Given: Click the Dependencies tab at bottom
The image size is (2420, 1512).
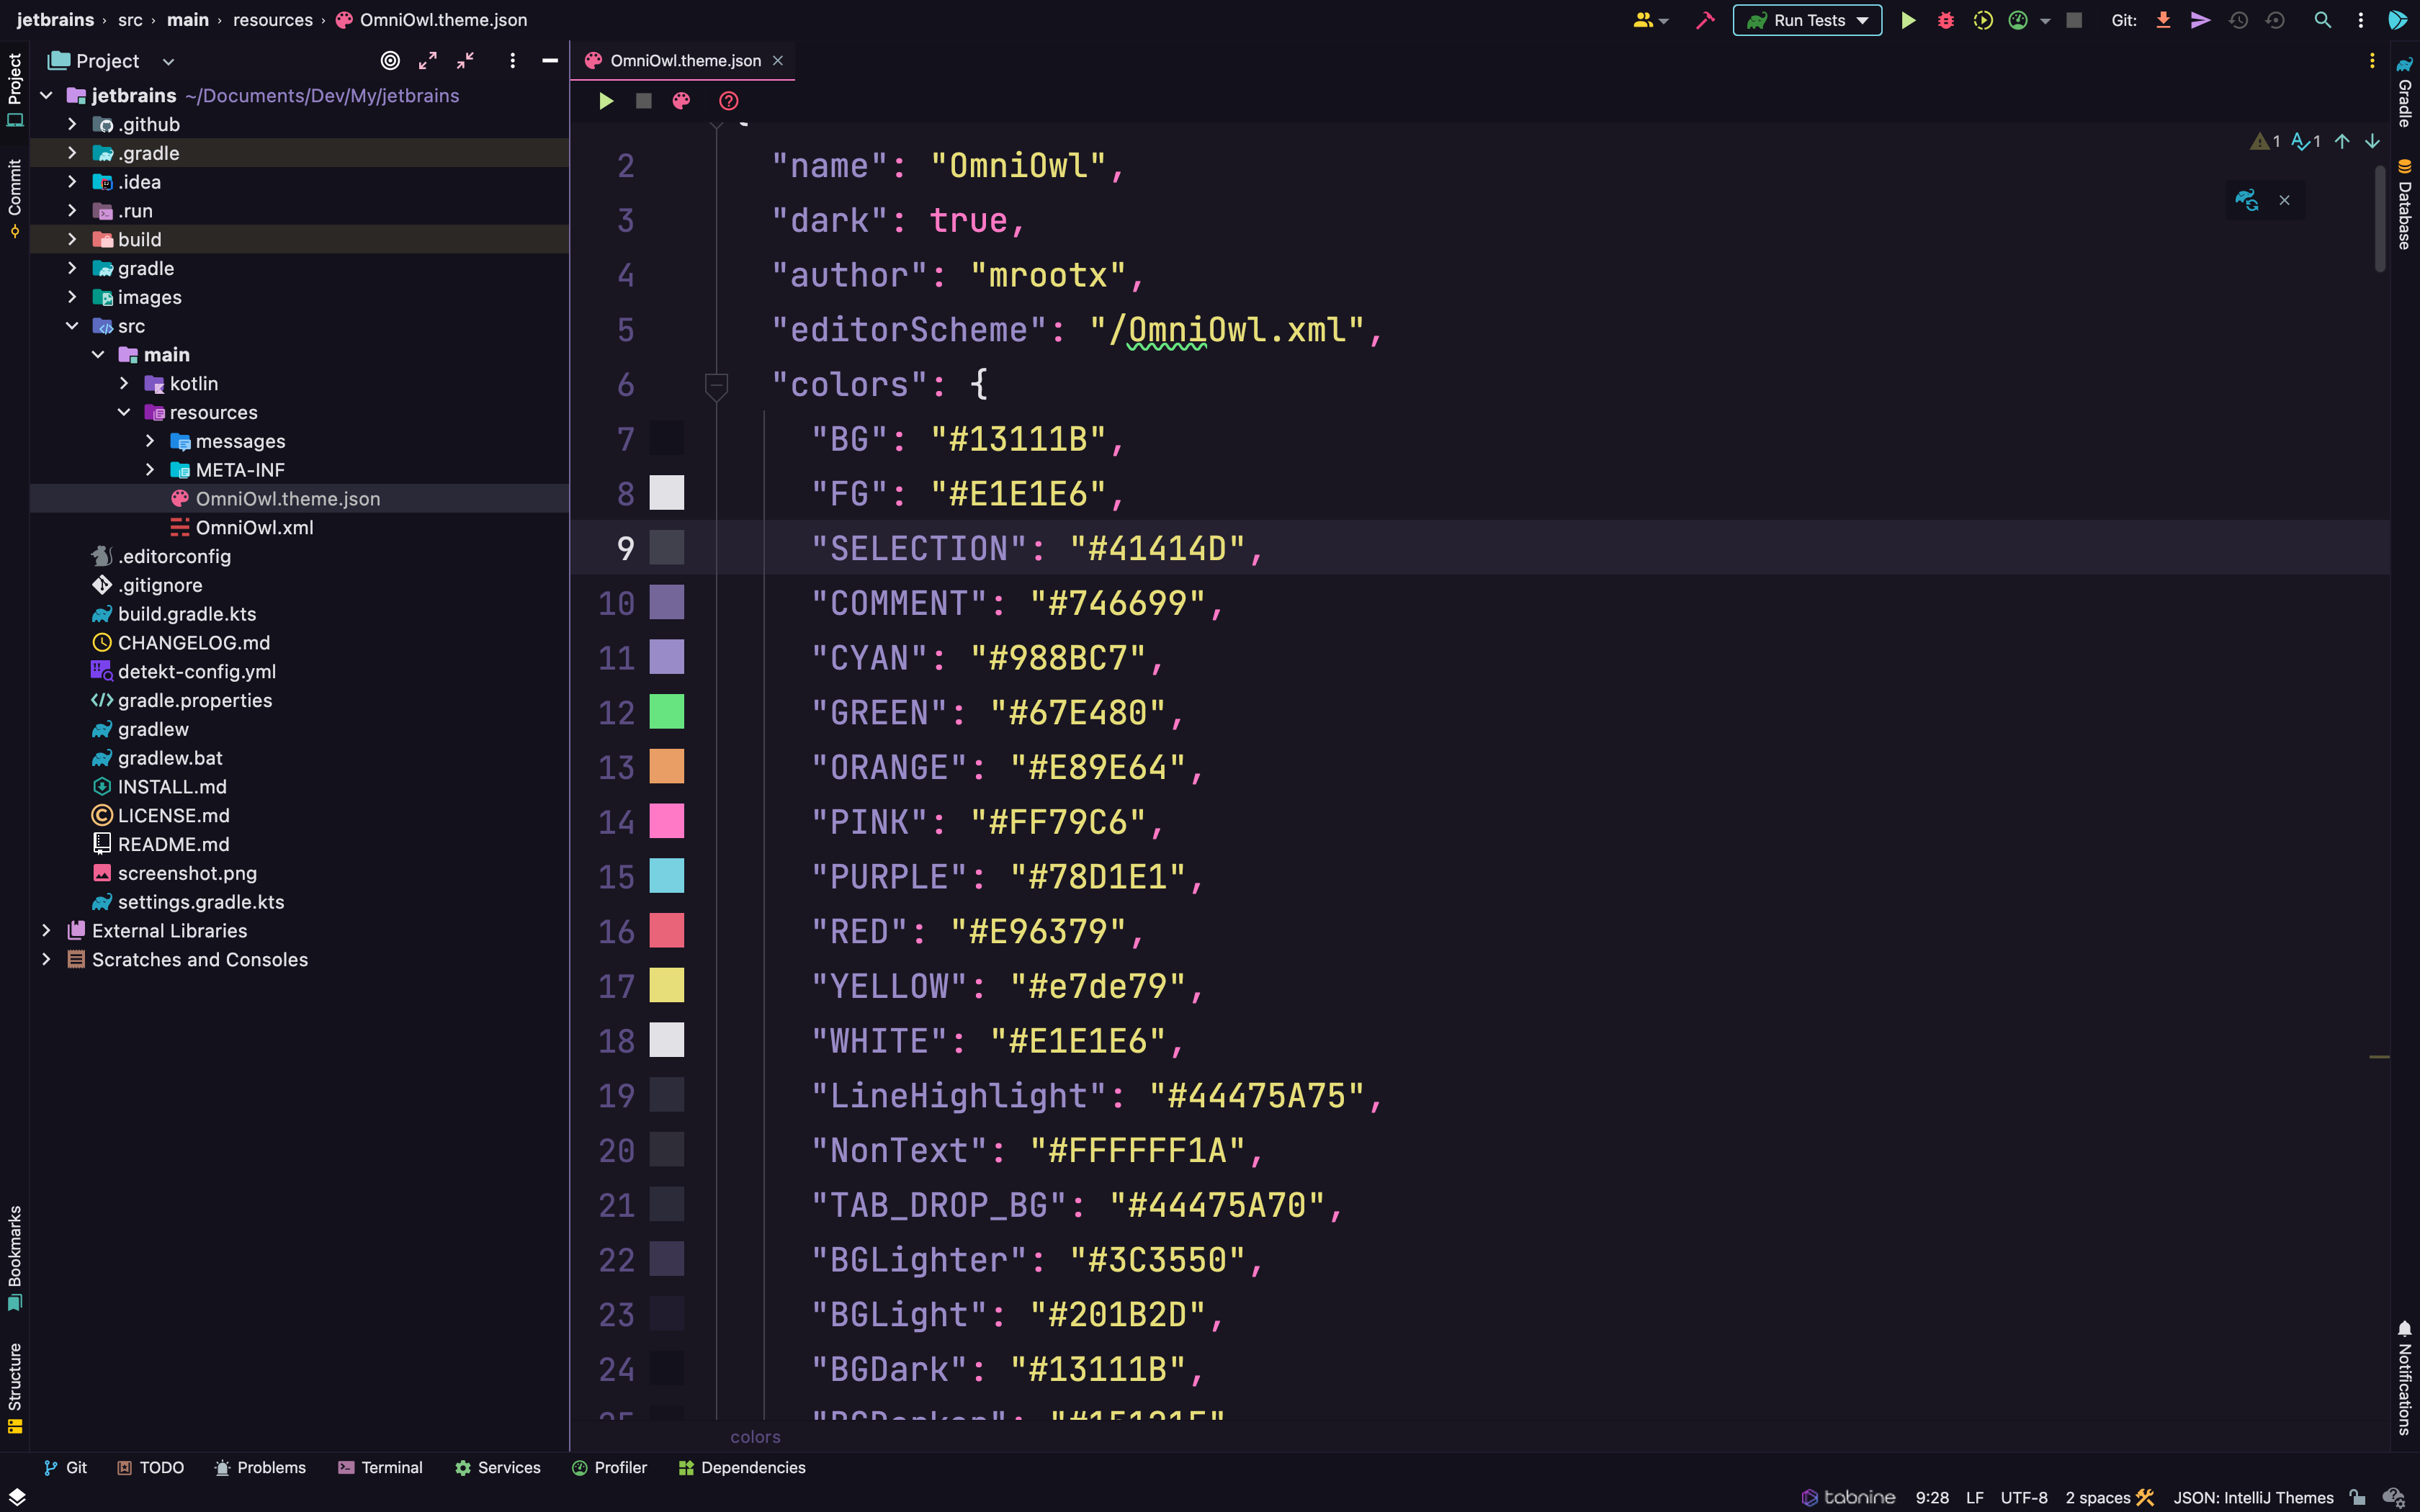Looking at the screenshot, I should (753, 1467).
